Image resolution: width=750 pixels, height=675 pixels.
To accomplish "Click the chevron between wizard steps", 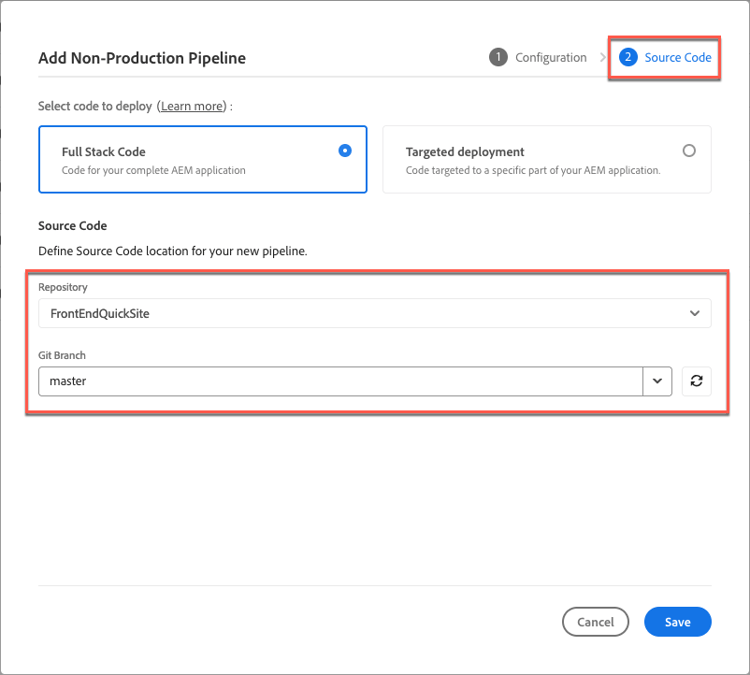I will (x=603, y=57).
